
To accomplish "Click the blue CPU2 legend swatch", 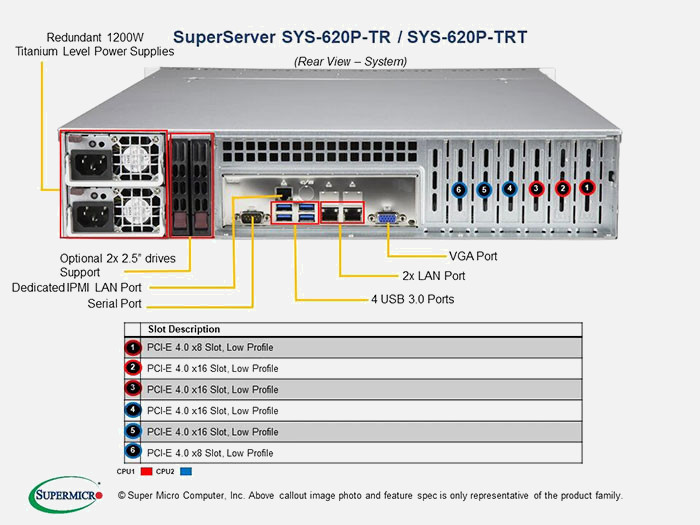I will 186,471.
